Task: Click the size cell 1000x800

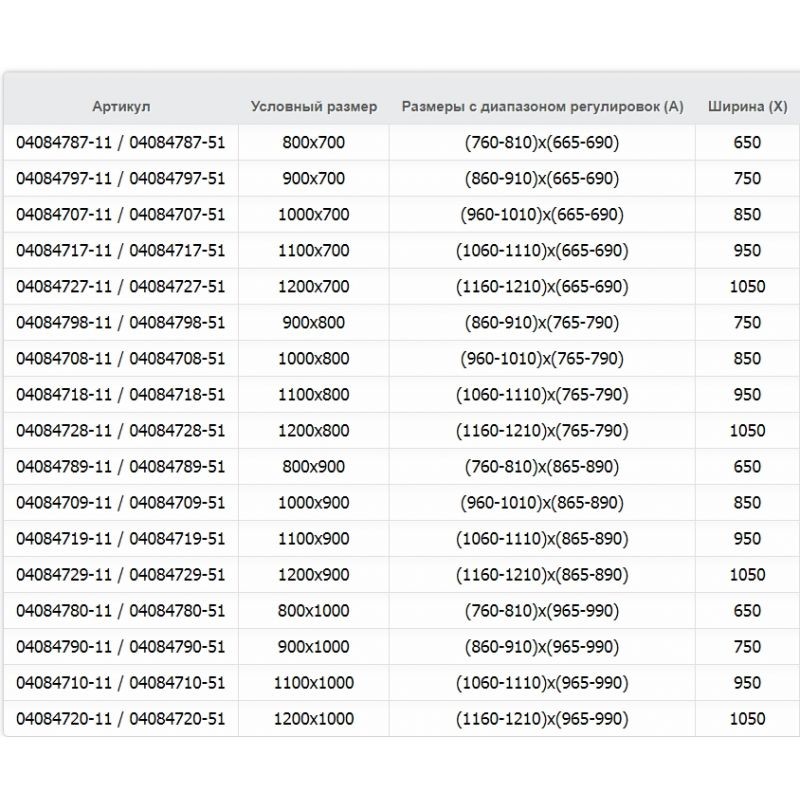Action: pyautogui.click(x=314, y=359)
